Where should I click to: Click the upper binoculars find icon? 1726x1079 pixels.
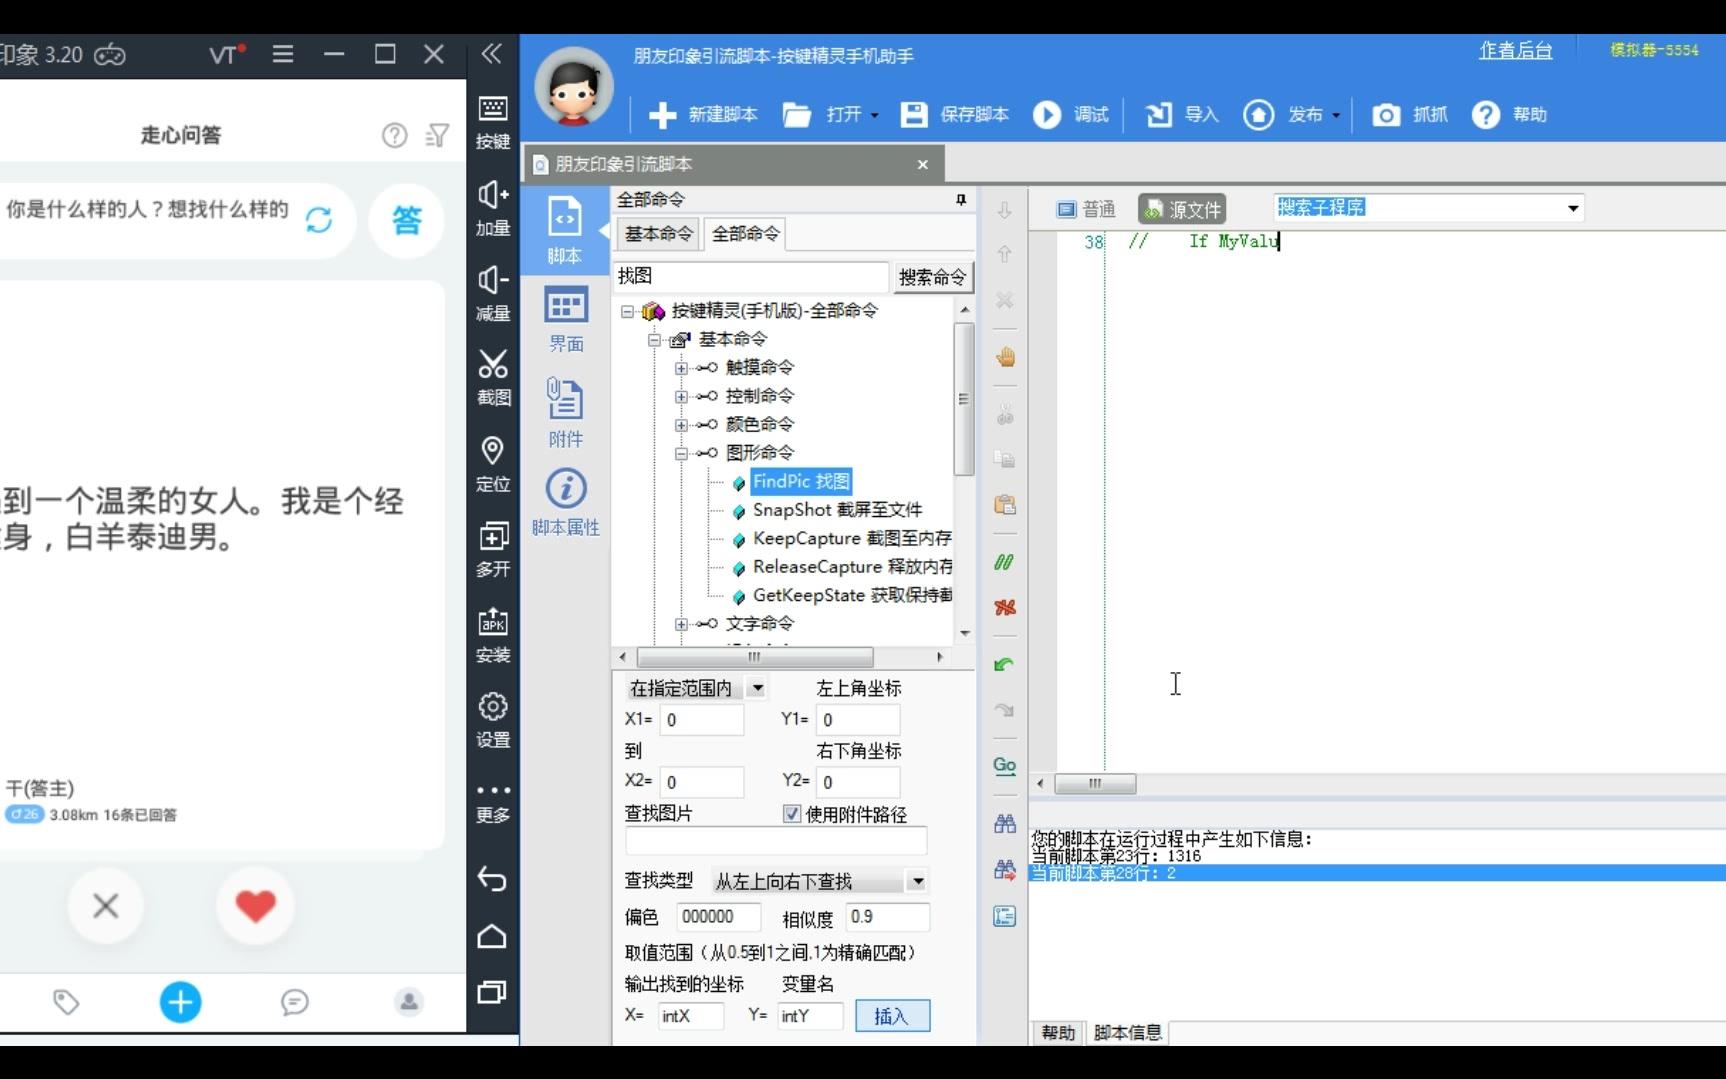click(x=1005, y=823)
